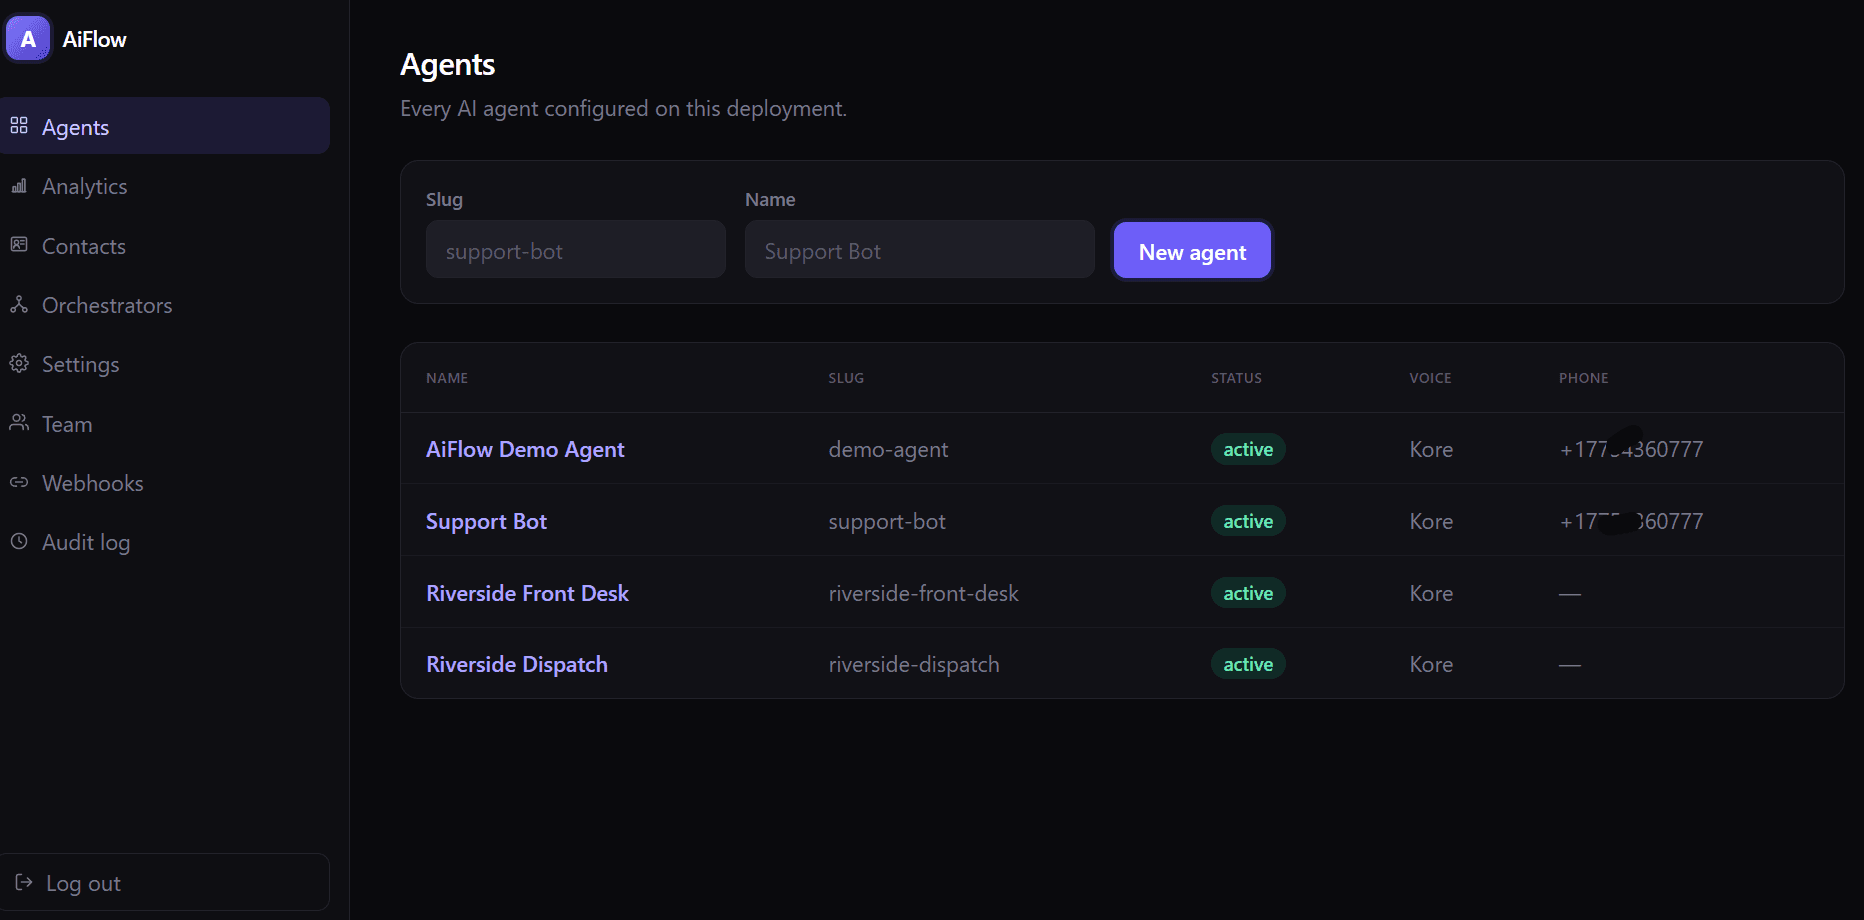Click the riverside-front-desk slug cell
The height and width of the screenshot is (920, 1864).
923,593
